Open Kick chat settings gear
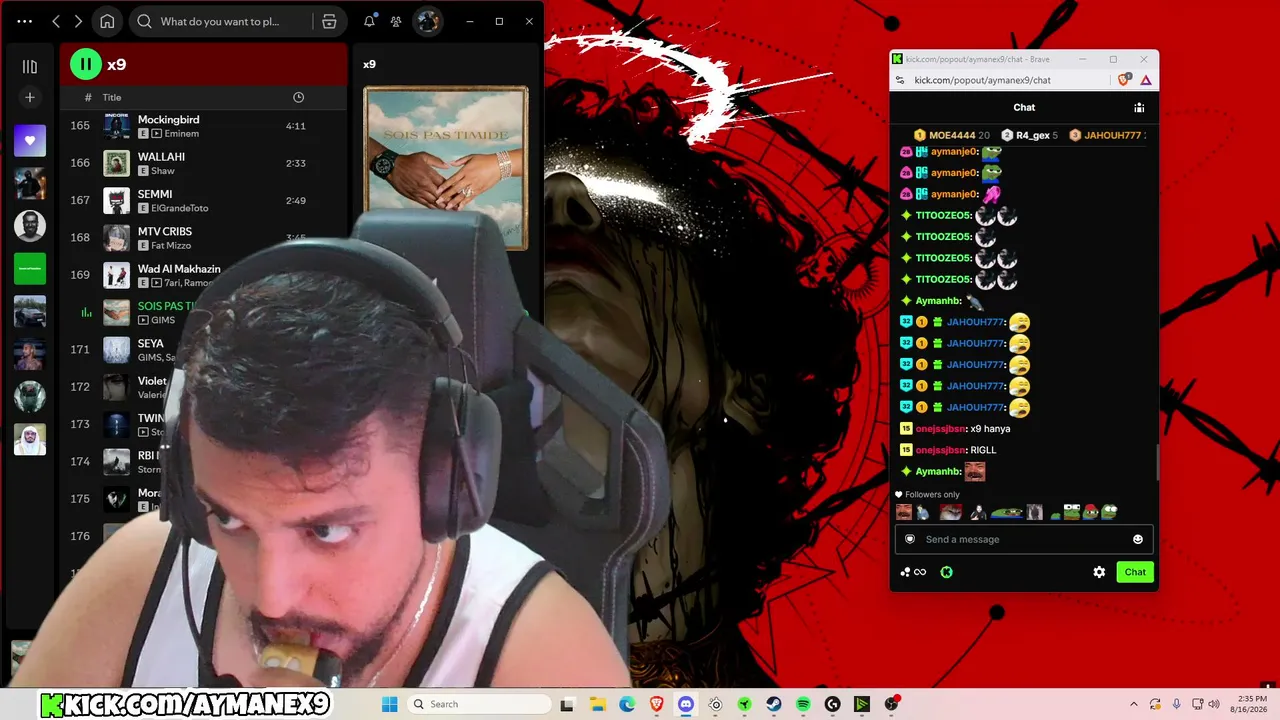This screenshot has height=720, width=1280. (1099, 572)
